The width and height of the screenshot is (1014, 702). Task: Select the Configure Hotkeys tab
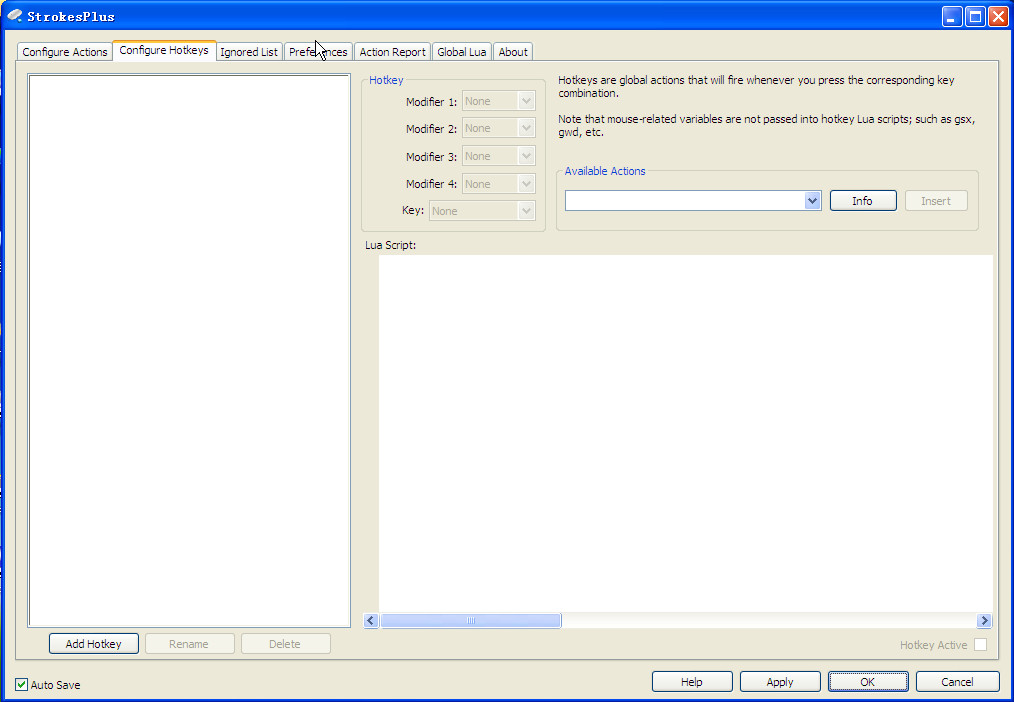164,50
